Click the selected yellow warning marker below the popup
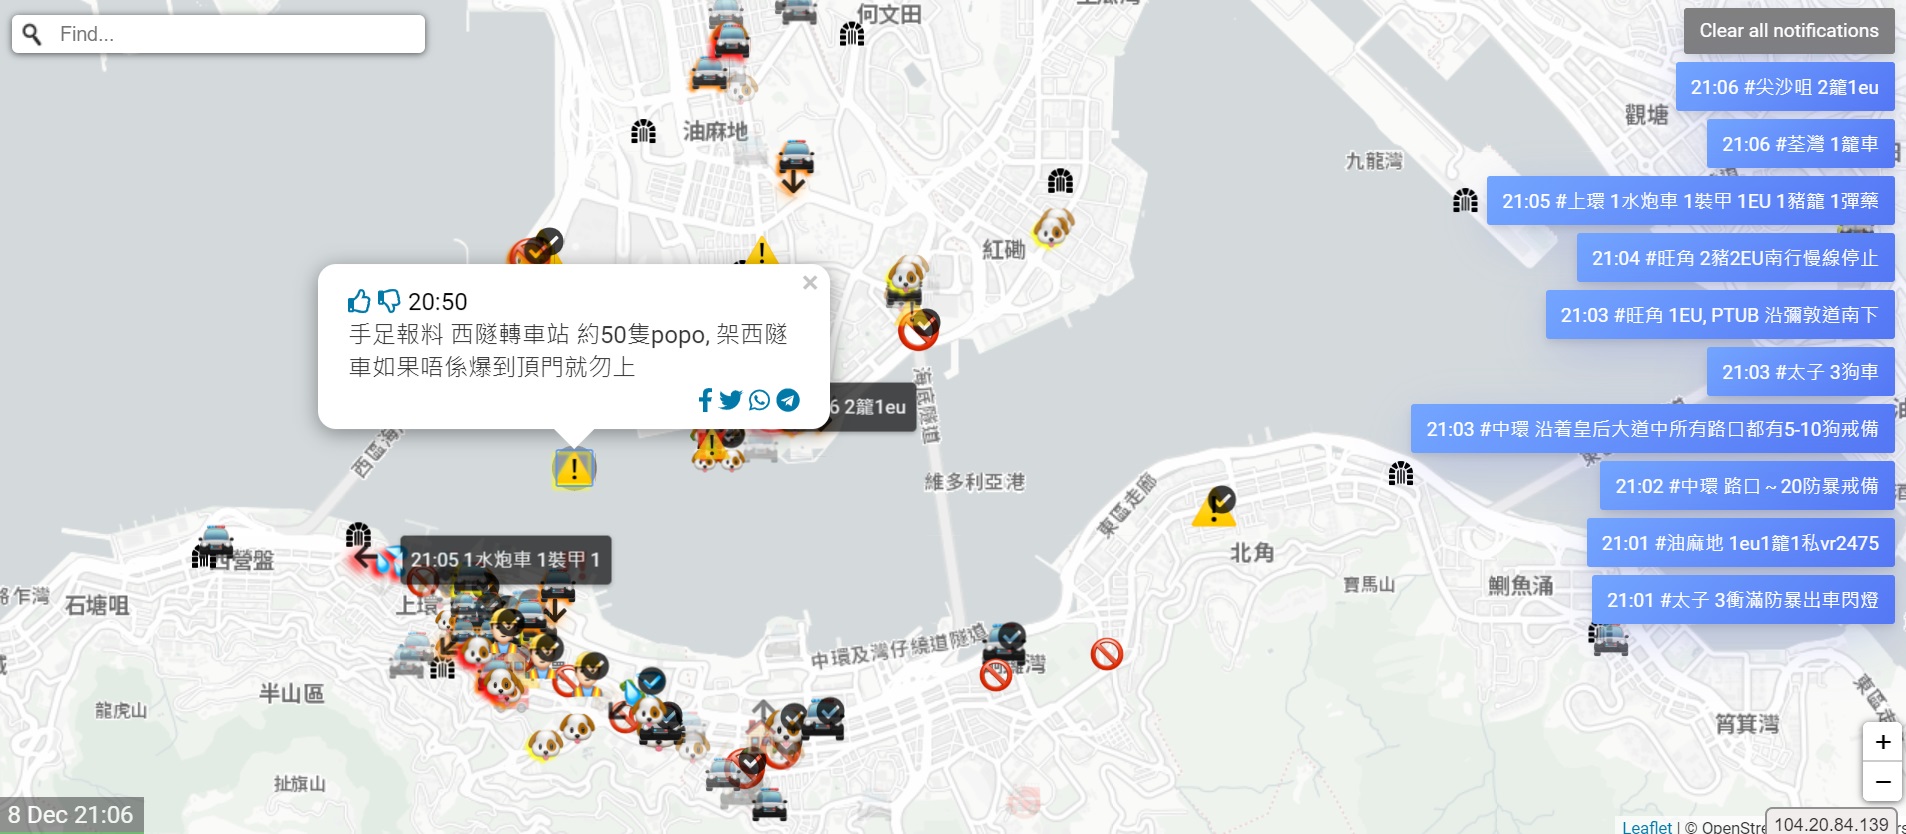 point(574,468)
